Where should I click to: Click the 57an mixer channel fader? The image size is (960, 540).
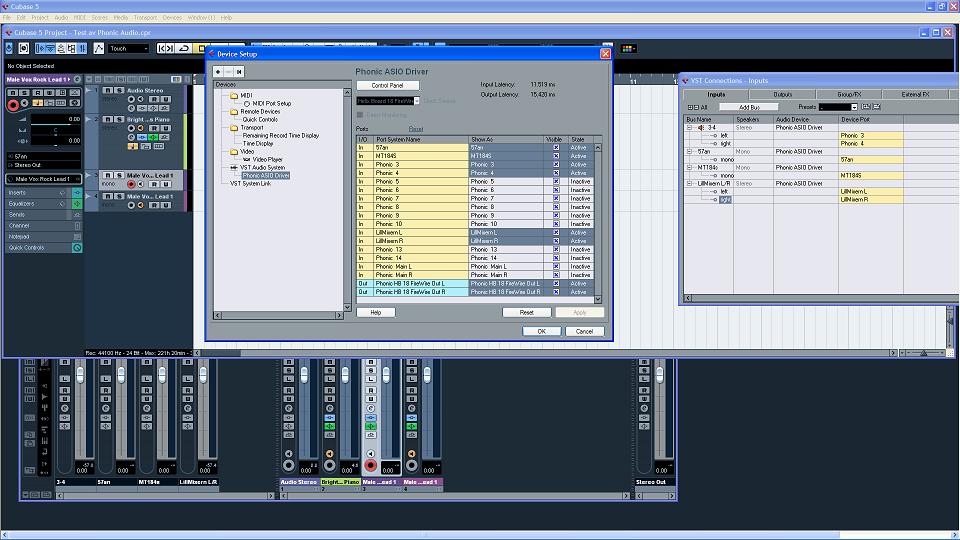click(121, 374)
